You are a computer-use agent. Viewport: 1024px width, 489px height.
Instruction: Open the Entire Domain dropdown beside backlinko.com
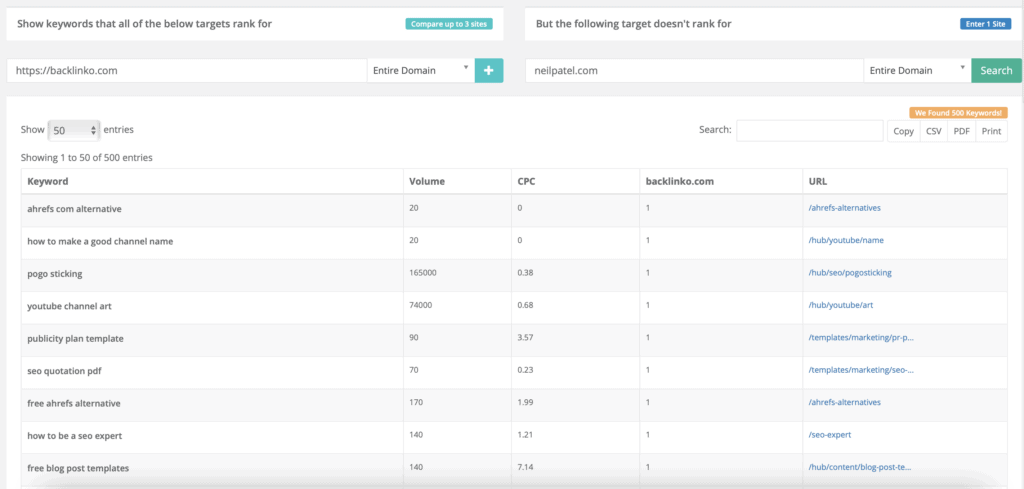click(x=421, y=71)
